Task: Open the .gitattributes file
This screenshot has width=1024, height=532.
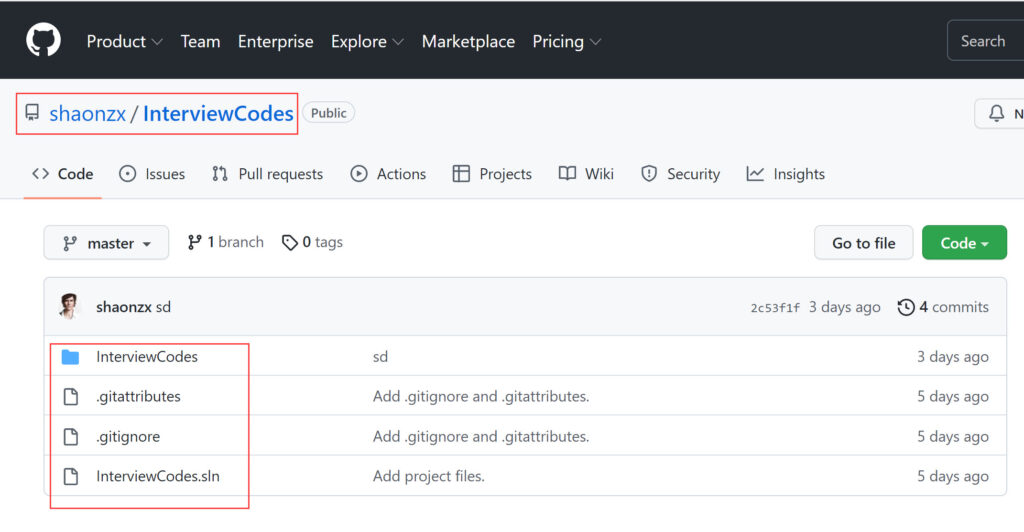Action: tap(138, 397)
